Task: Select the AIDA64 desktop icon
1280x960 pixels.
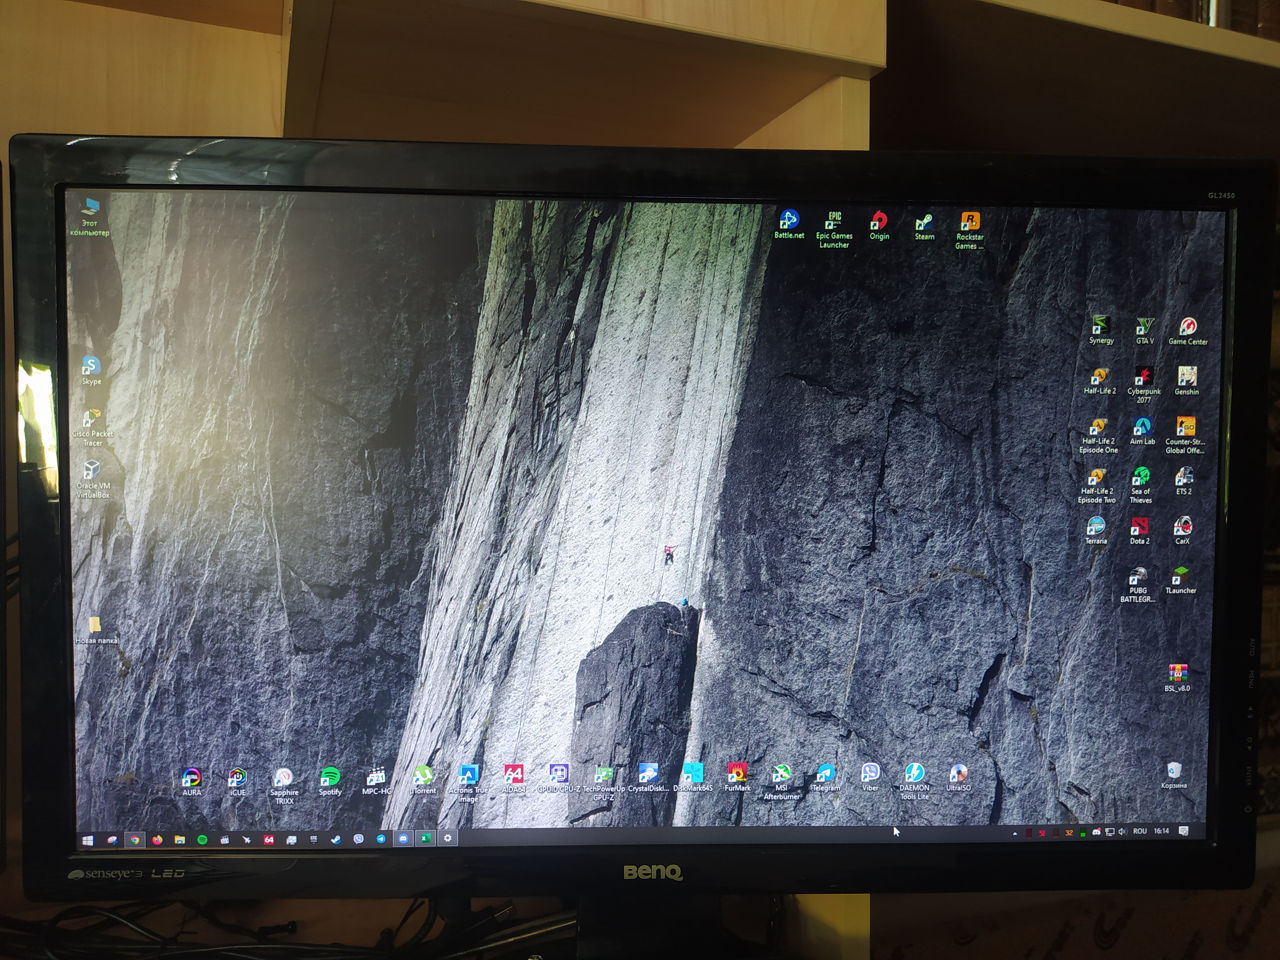Action: click(x=513, y=778)
